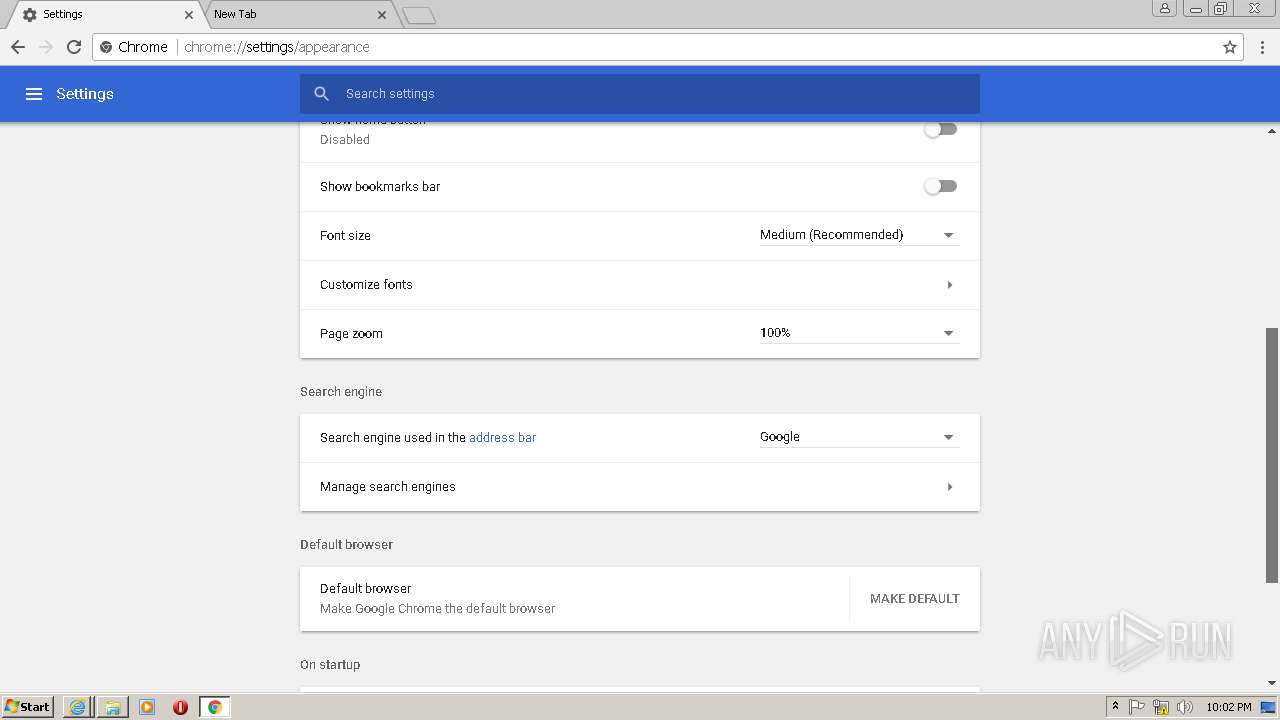The width and height of the screenshot is (1280, 720).
Task: Click the magnifier icon in Search settings
Action: 322,94
